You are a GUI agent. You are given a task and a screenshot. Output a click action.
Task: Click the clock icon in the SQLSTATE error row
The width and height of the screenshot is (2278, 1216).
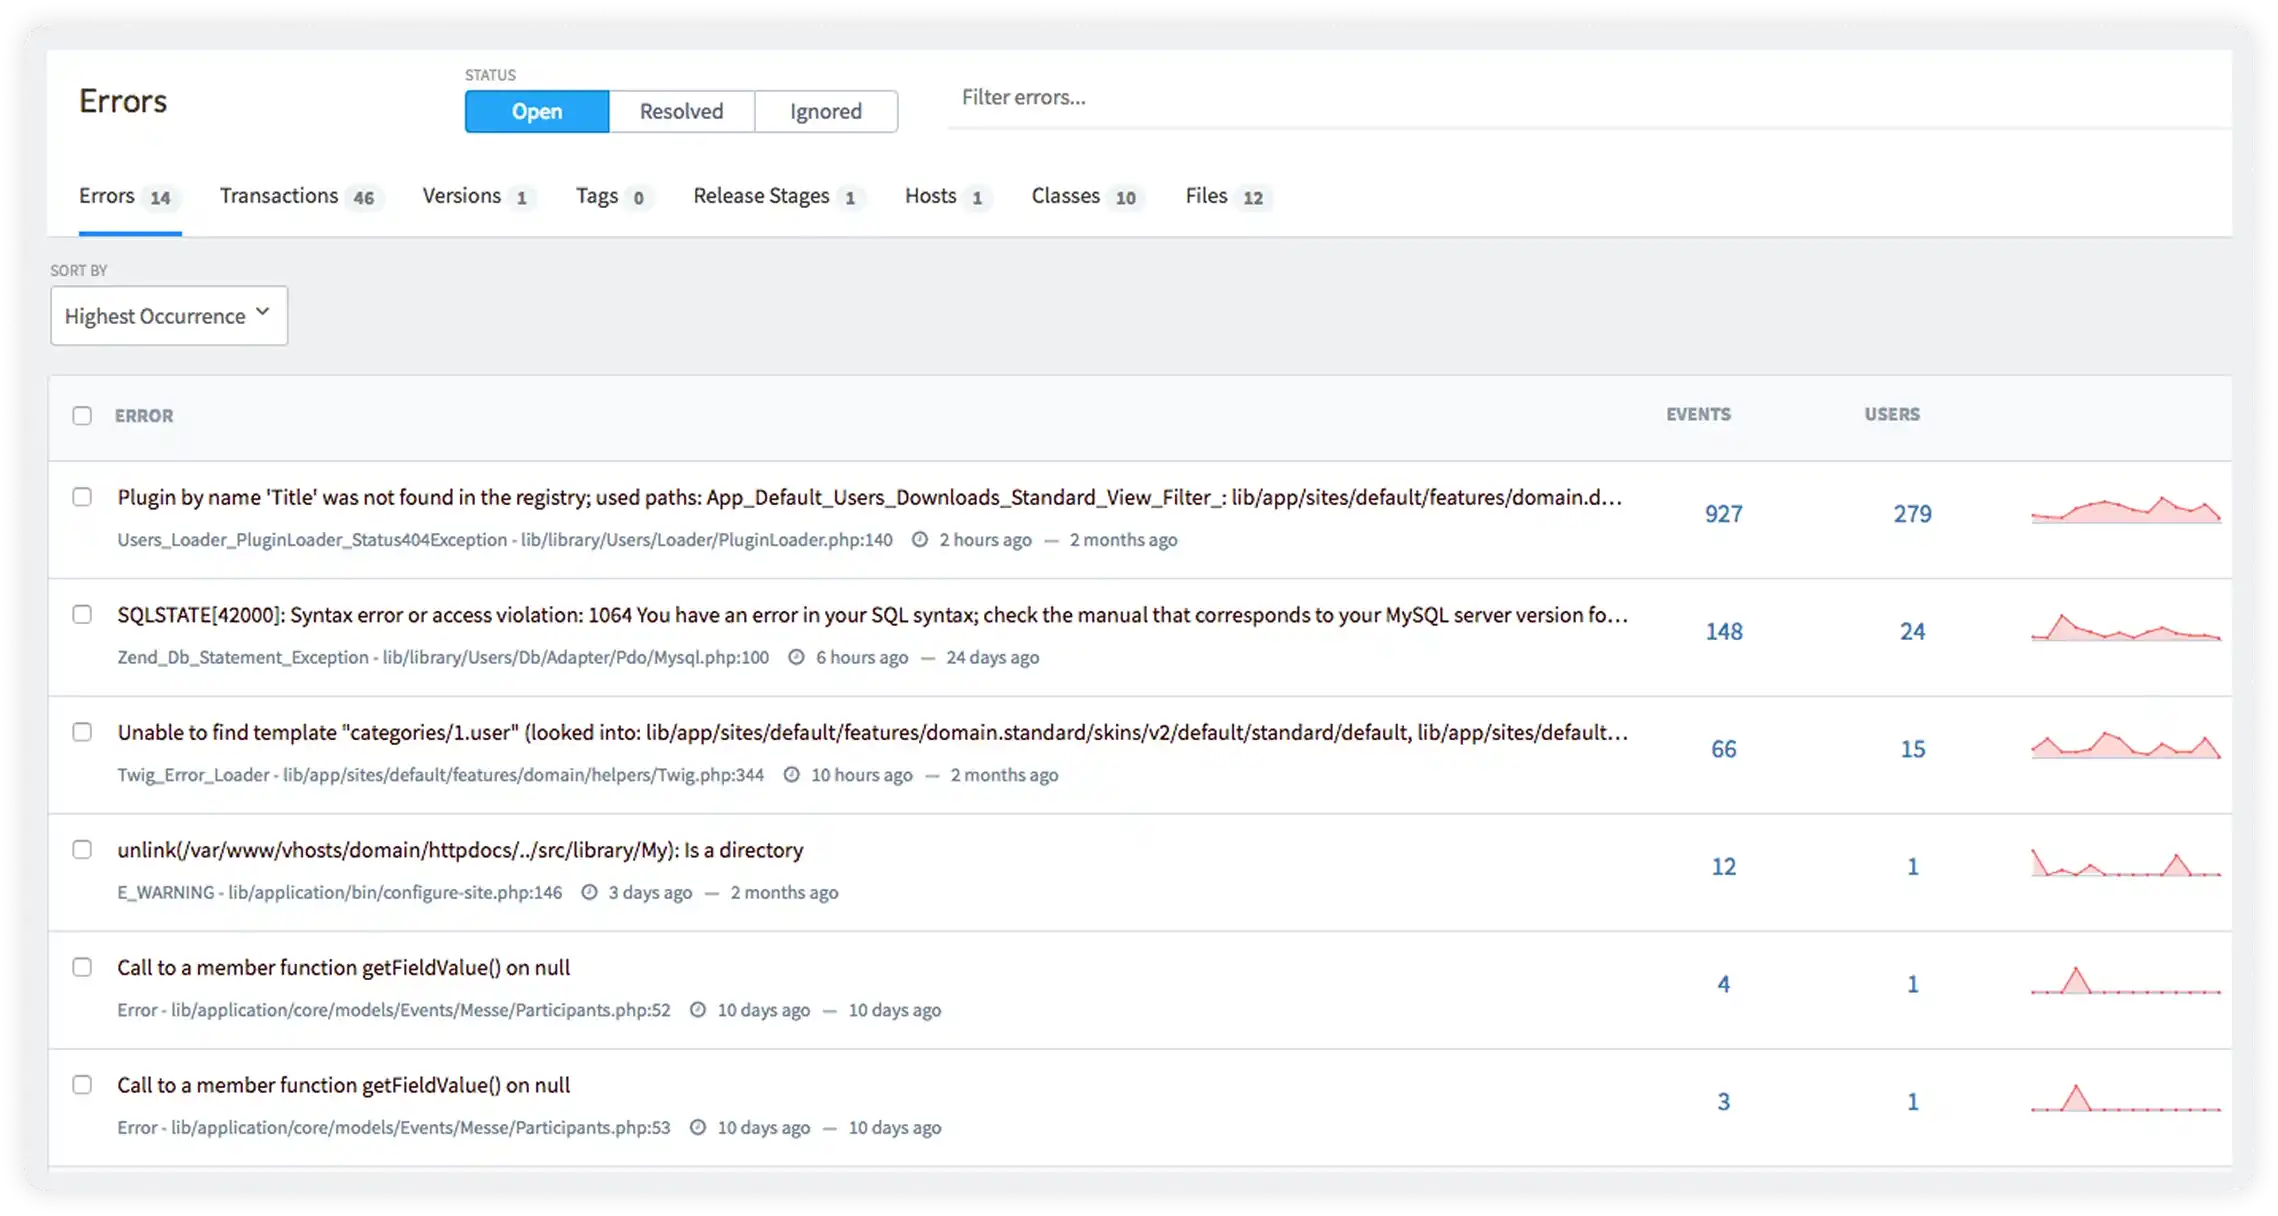coord(796,657)
